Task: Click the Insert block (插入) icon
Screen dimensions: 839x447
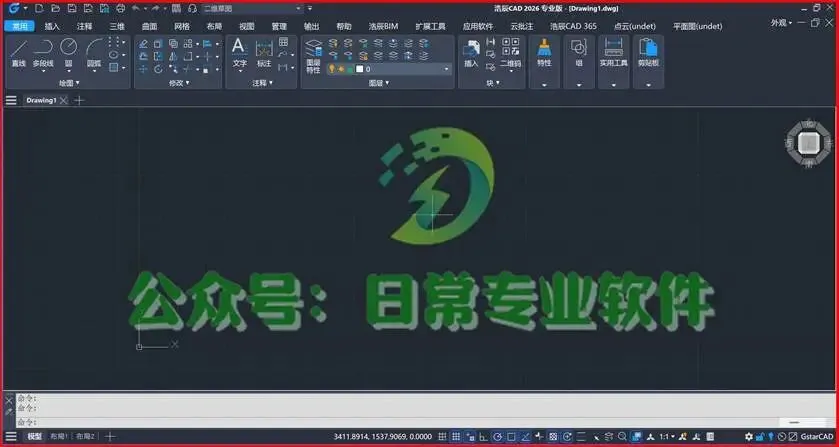Action: [x=471, y=53]
